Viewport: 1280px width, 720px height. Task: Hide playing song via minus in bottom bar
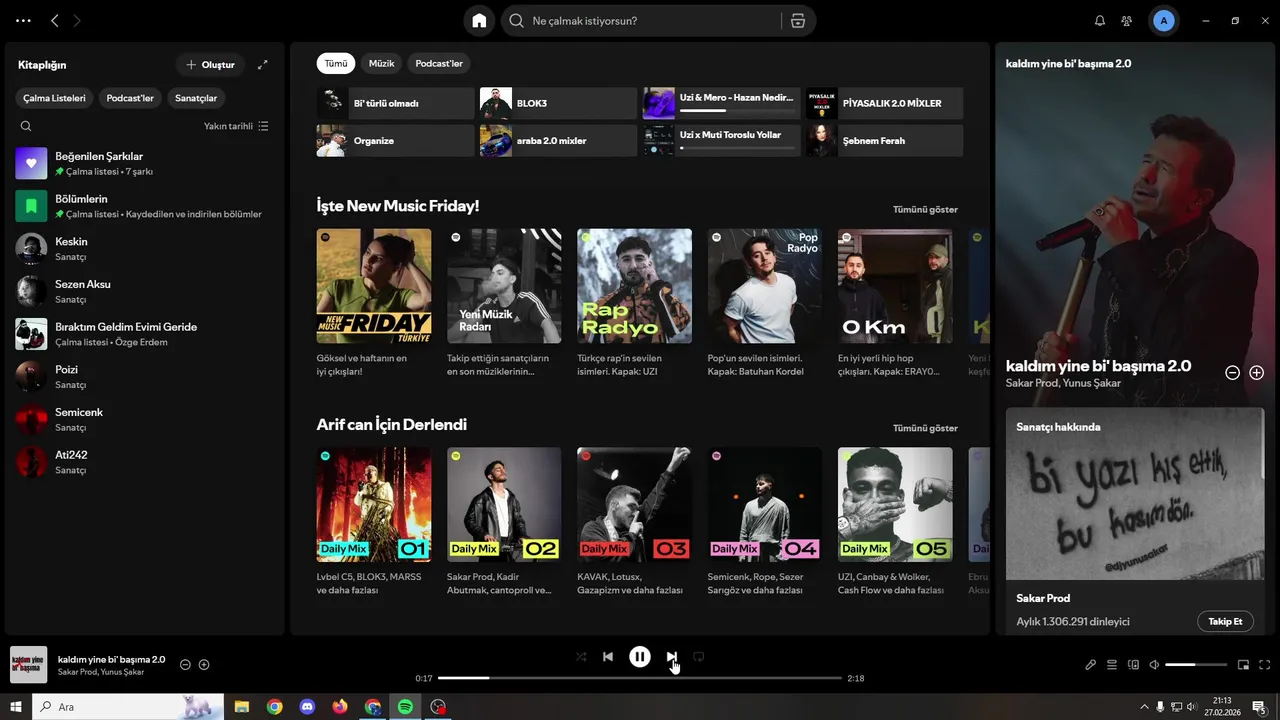pos(185,664)
